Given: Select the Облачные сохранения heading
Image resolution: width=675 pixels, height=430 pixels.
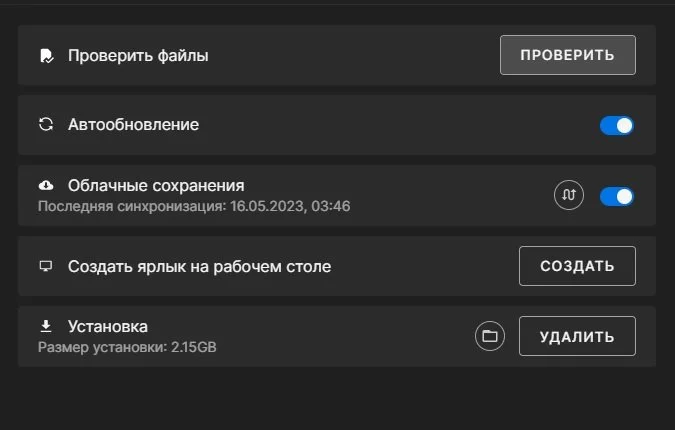Looking at the screenshot, I should [156, 186].
